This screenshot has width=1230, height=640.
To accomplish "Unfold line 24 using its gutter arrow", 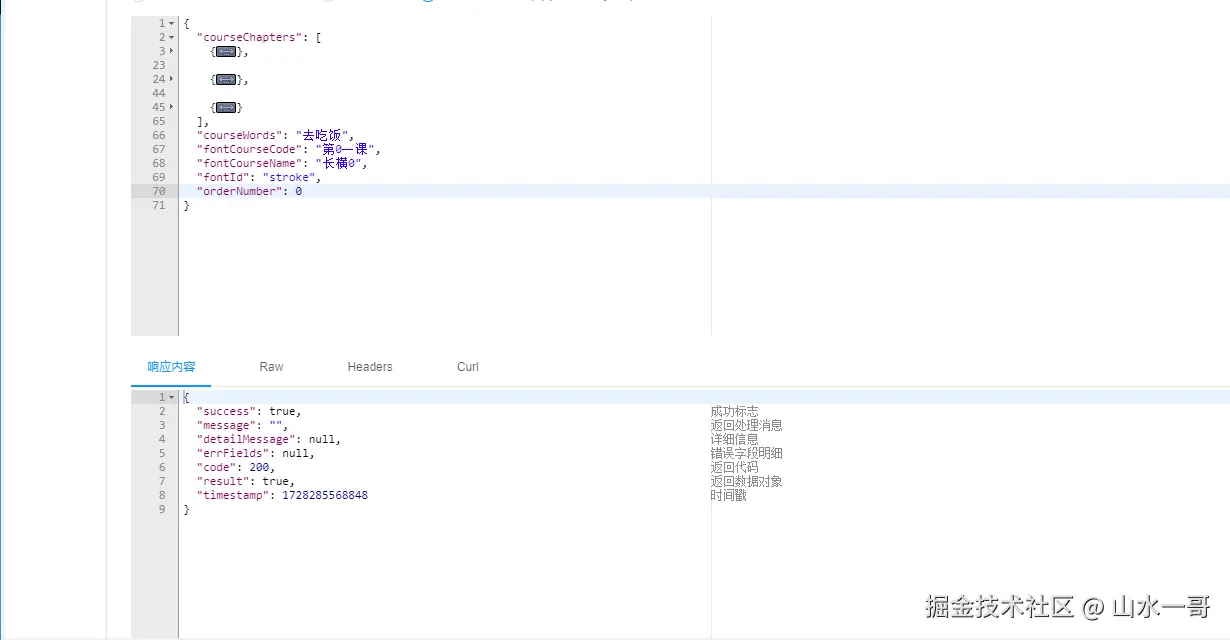I will point(172,79).
